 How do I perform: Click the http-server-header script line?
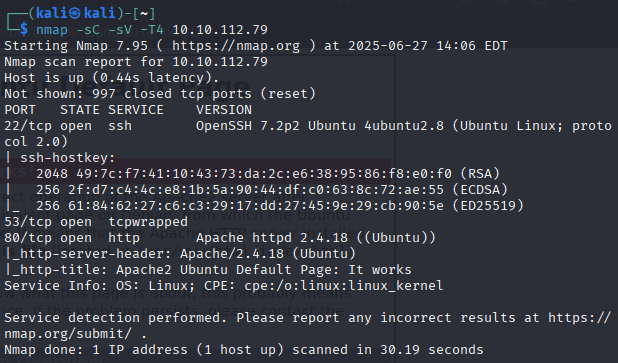[x=180, y=254]
